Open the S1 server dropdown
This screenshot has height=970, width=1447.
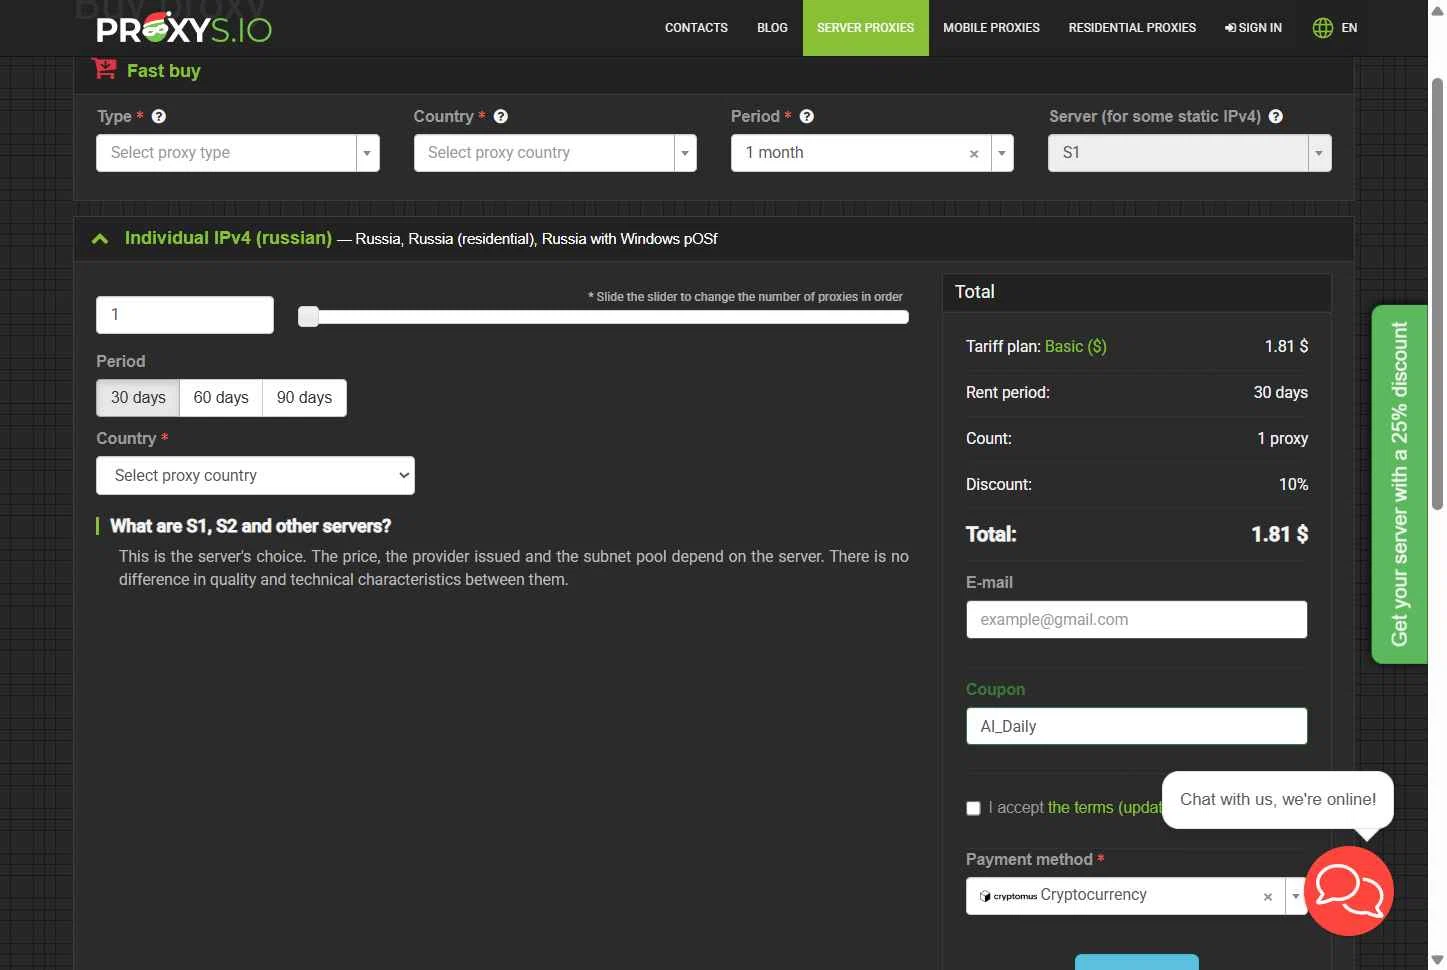coord(1190,153)
